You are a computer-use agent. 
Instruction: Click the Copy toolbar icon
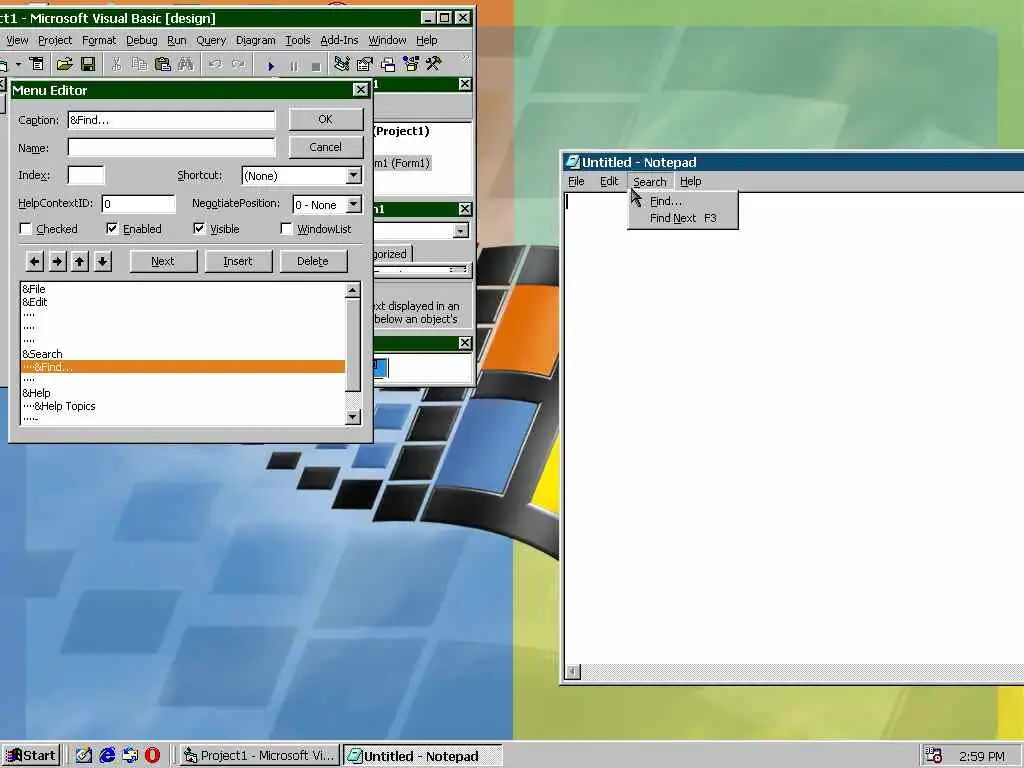tap(139, 64)
